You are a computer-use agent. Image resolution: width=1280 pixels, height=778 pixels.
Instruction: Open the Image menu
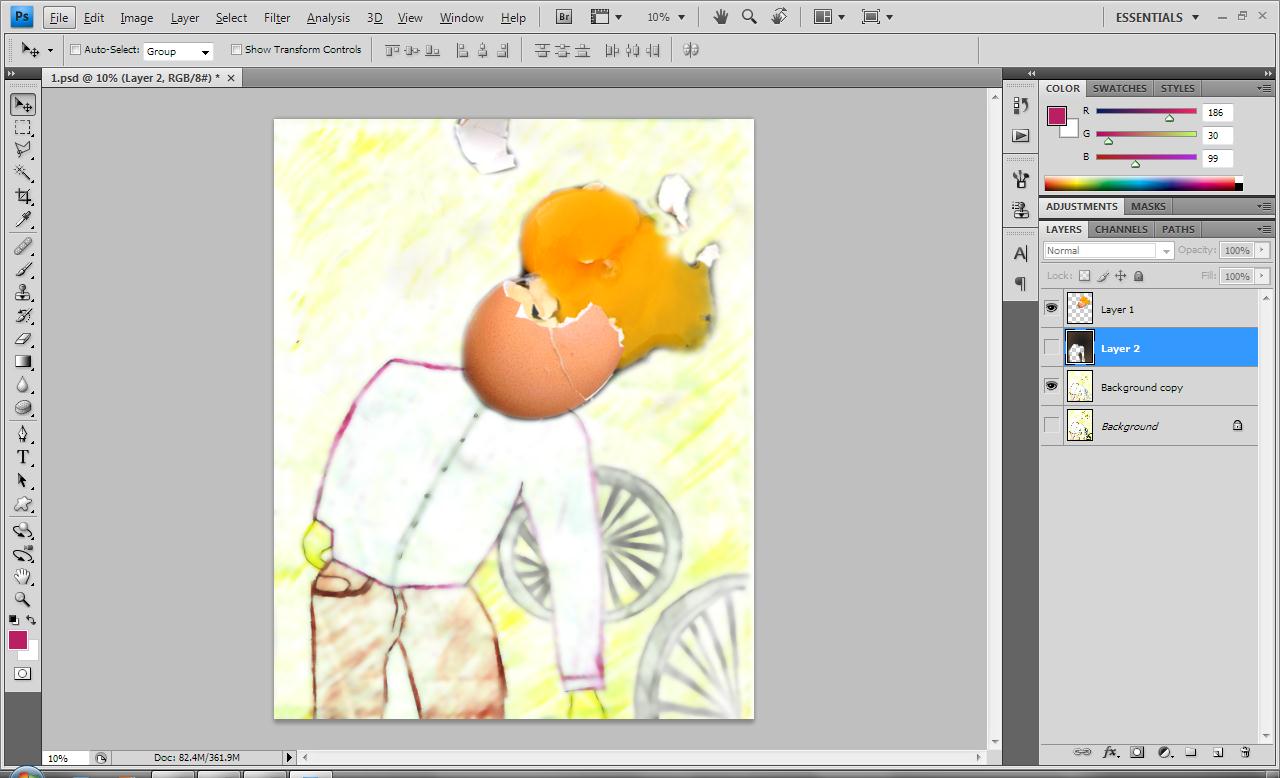[x=137, y=17]
